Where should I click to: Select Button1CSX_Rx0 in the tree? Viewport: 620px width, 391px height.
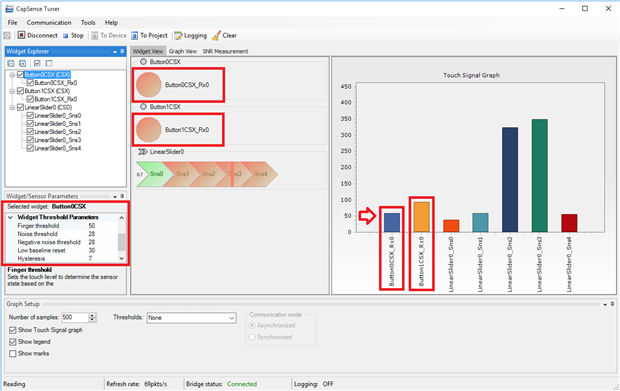[56, 99]
